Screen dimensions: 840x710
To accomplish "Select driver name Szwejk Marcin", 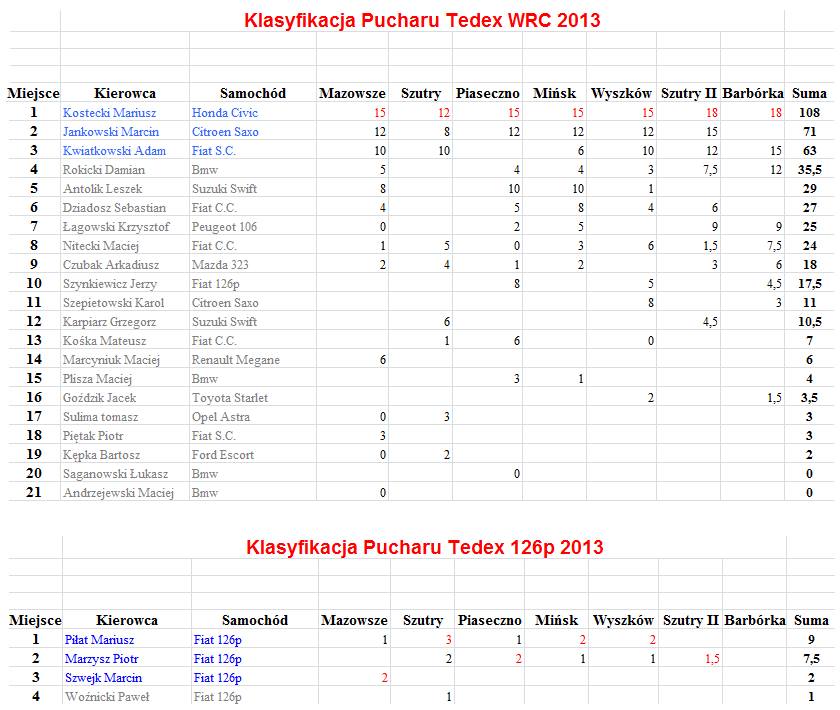I will point(103,678).
